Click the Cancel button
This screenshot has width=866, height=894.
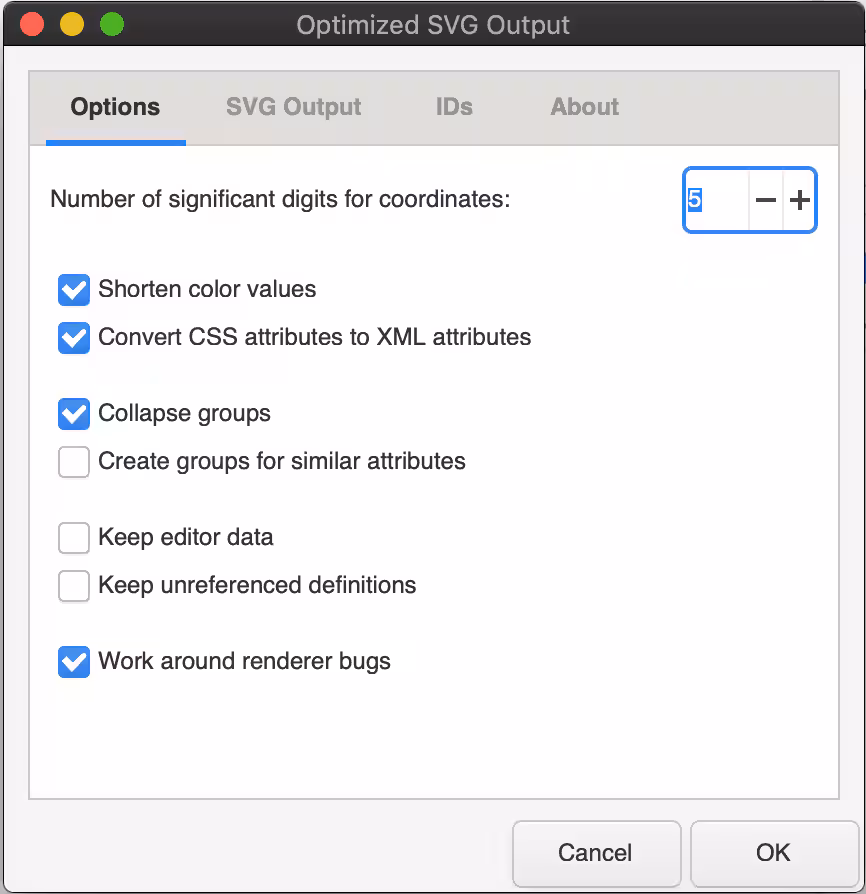coord(596,853)
